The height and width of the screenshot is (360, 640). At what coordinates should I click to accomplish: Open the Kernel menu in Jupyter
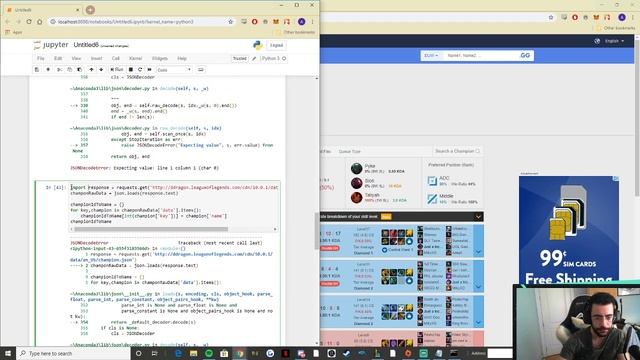[136, 58]
